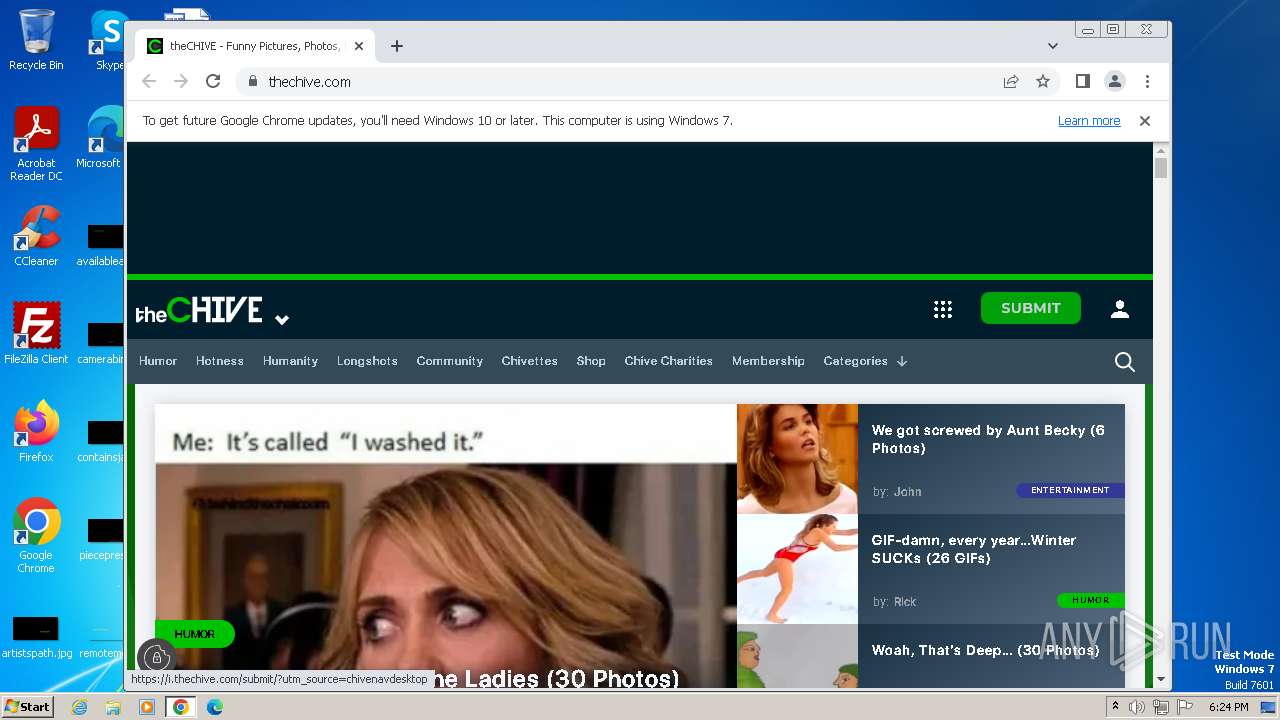Click the HUMOR tag on Winter SUCKS
1280x720 pixels.
(1091, 600)
